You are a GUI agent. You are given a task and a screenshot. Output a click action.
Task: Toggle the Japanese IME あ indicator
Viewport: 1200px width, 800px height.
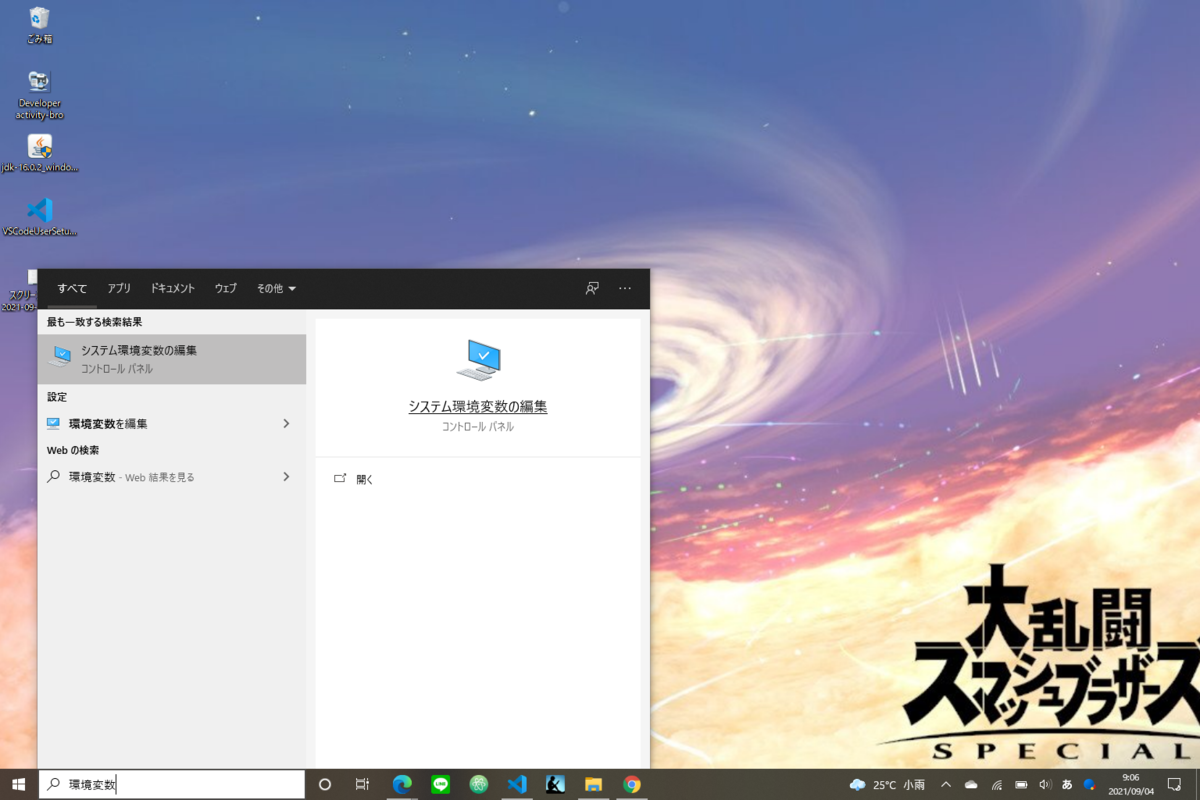1067,785
